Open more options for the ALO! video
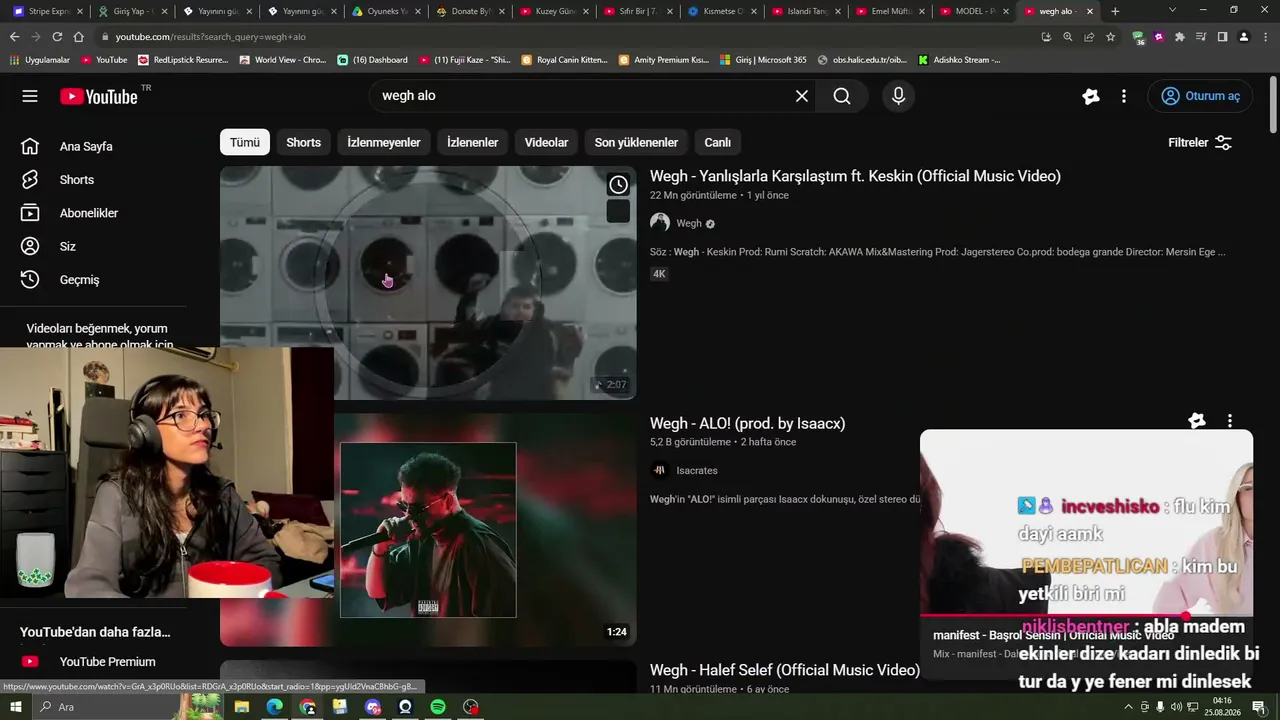The width and height of the screenshot is (1280, 720). [1230, 421]
